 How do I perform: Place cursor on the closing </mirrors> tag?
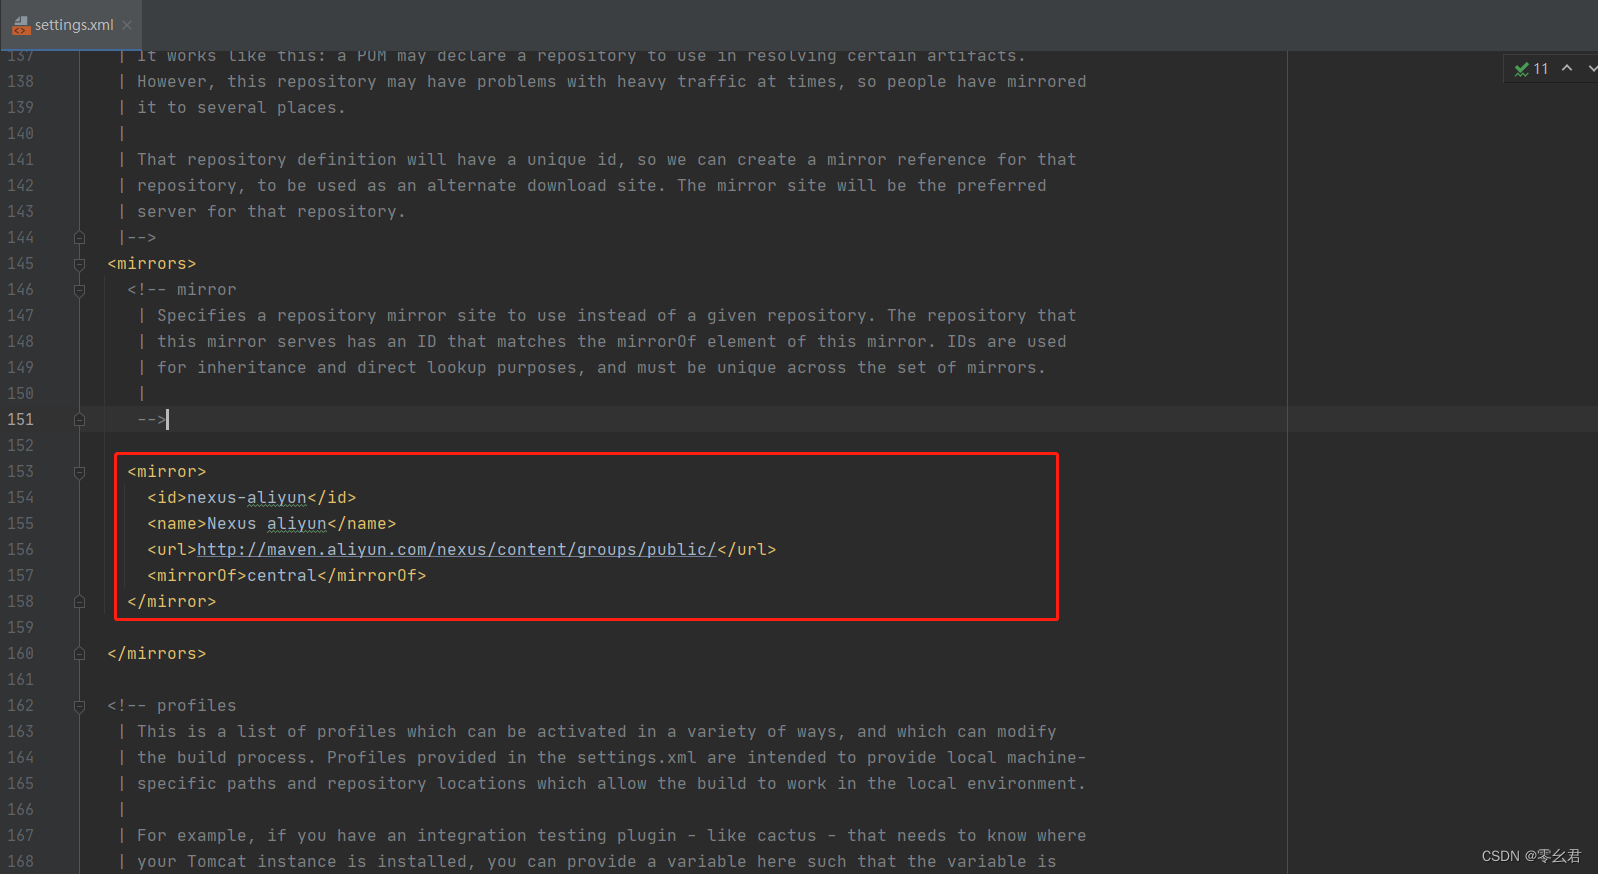[x=157, y=654]
